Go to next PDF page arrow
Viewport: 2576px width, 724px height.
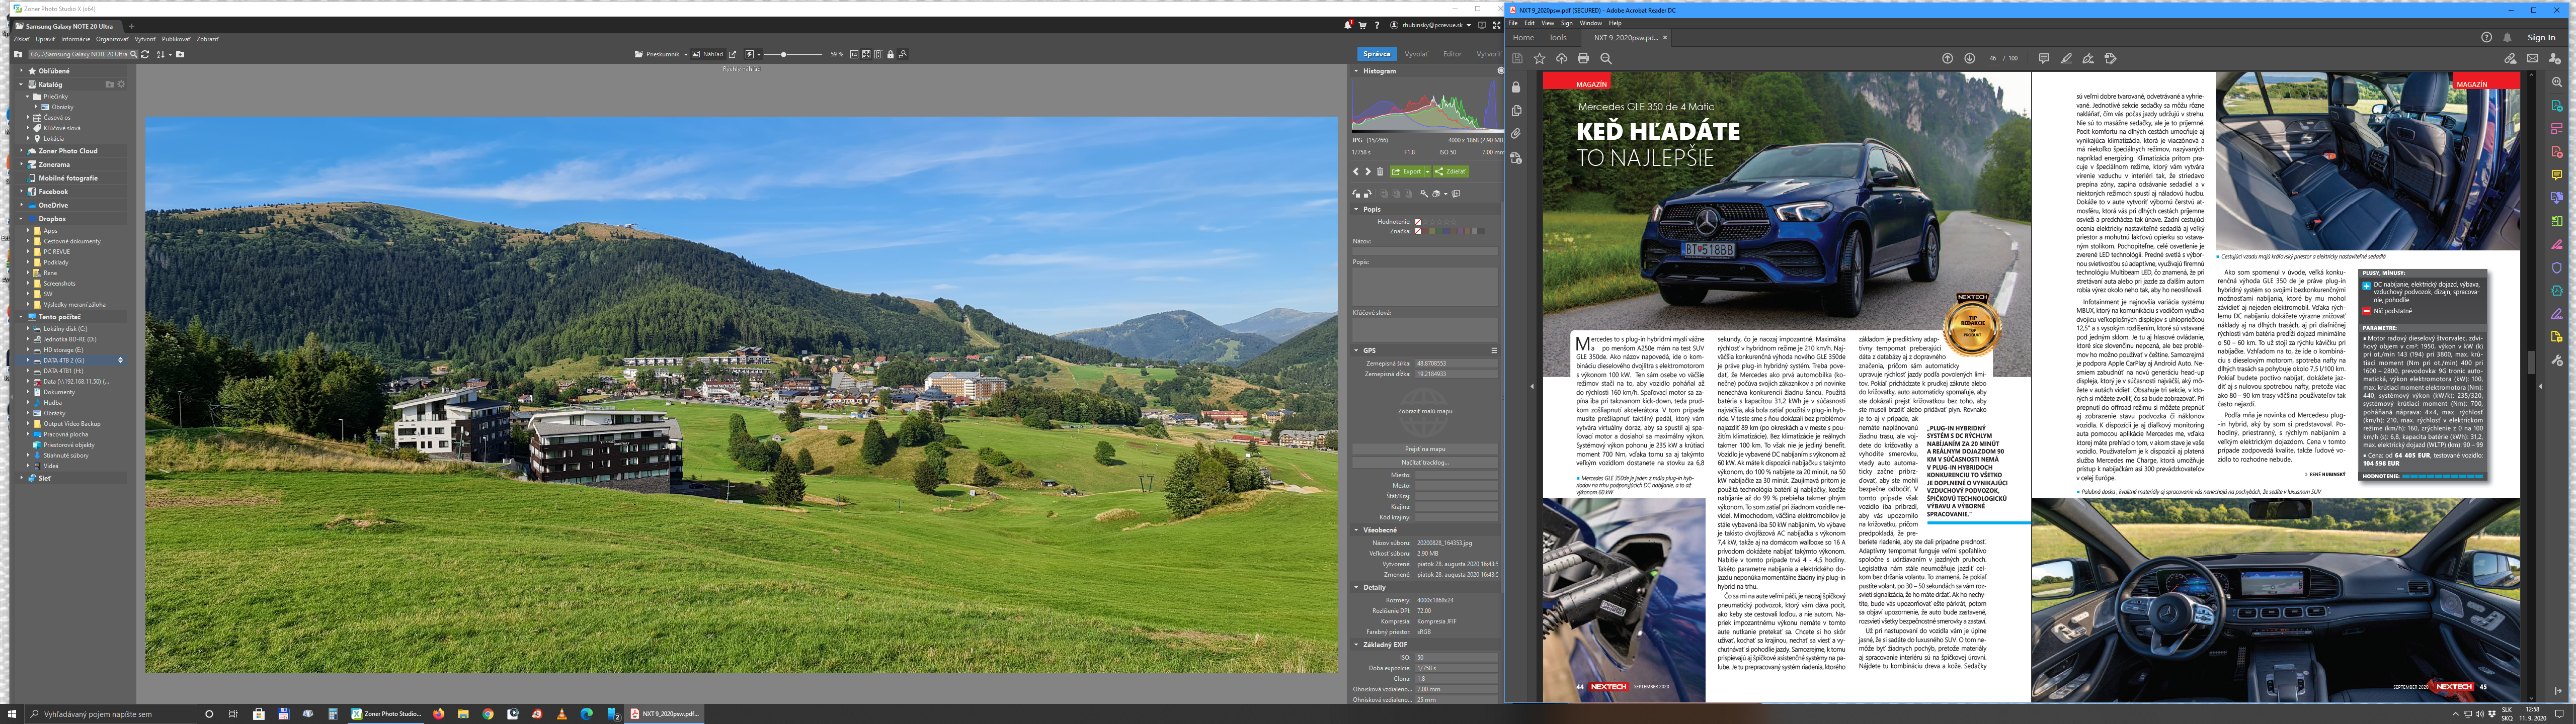(x=1969, y=58)
